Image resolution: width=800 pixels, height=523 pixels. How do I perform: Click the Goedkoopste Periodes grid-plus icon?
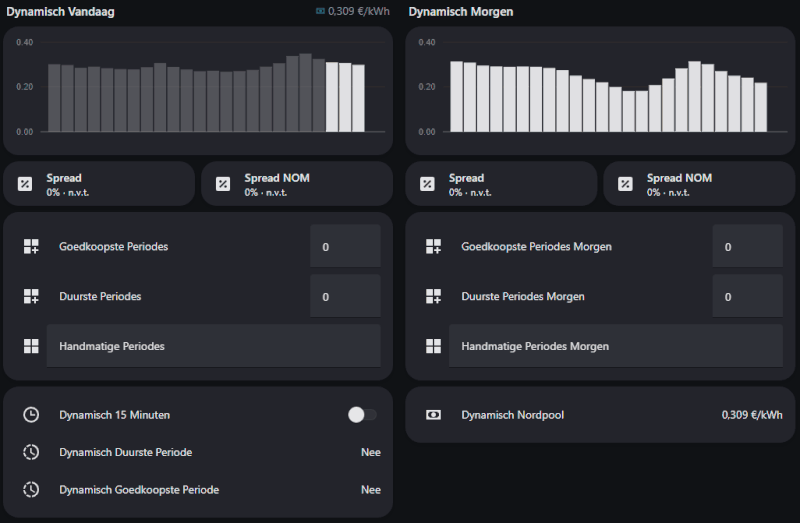31,246
